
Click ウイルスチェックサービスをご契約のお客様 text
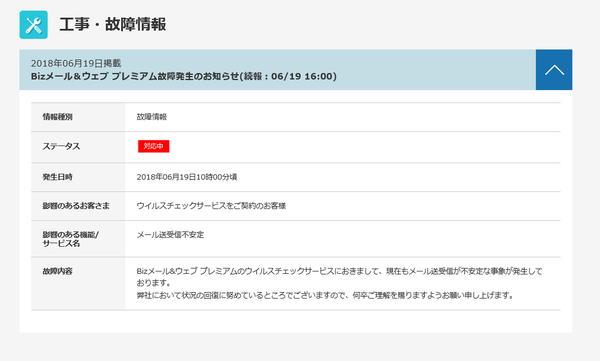click(x=211, y=206)
